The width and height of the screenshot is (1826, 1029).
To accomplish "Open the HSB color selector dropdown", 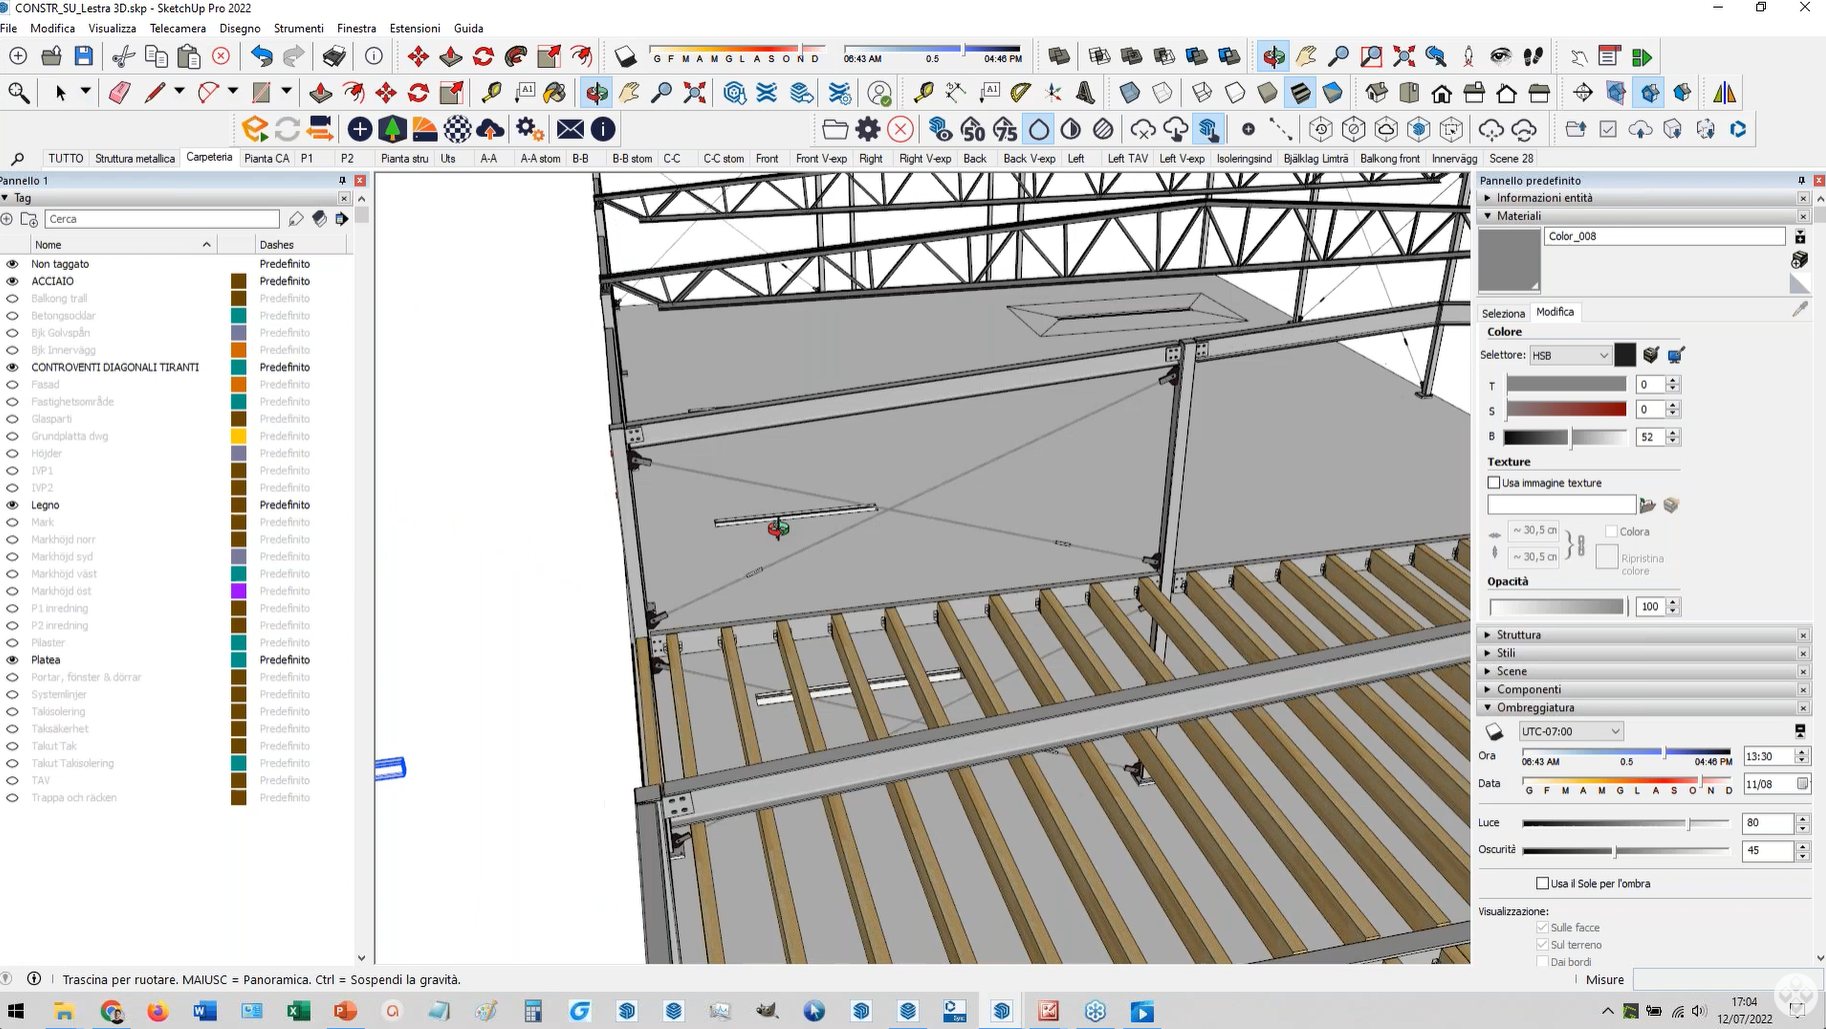I will (1570, 355).
